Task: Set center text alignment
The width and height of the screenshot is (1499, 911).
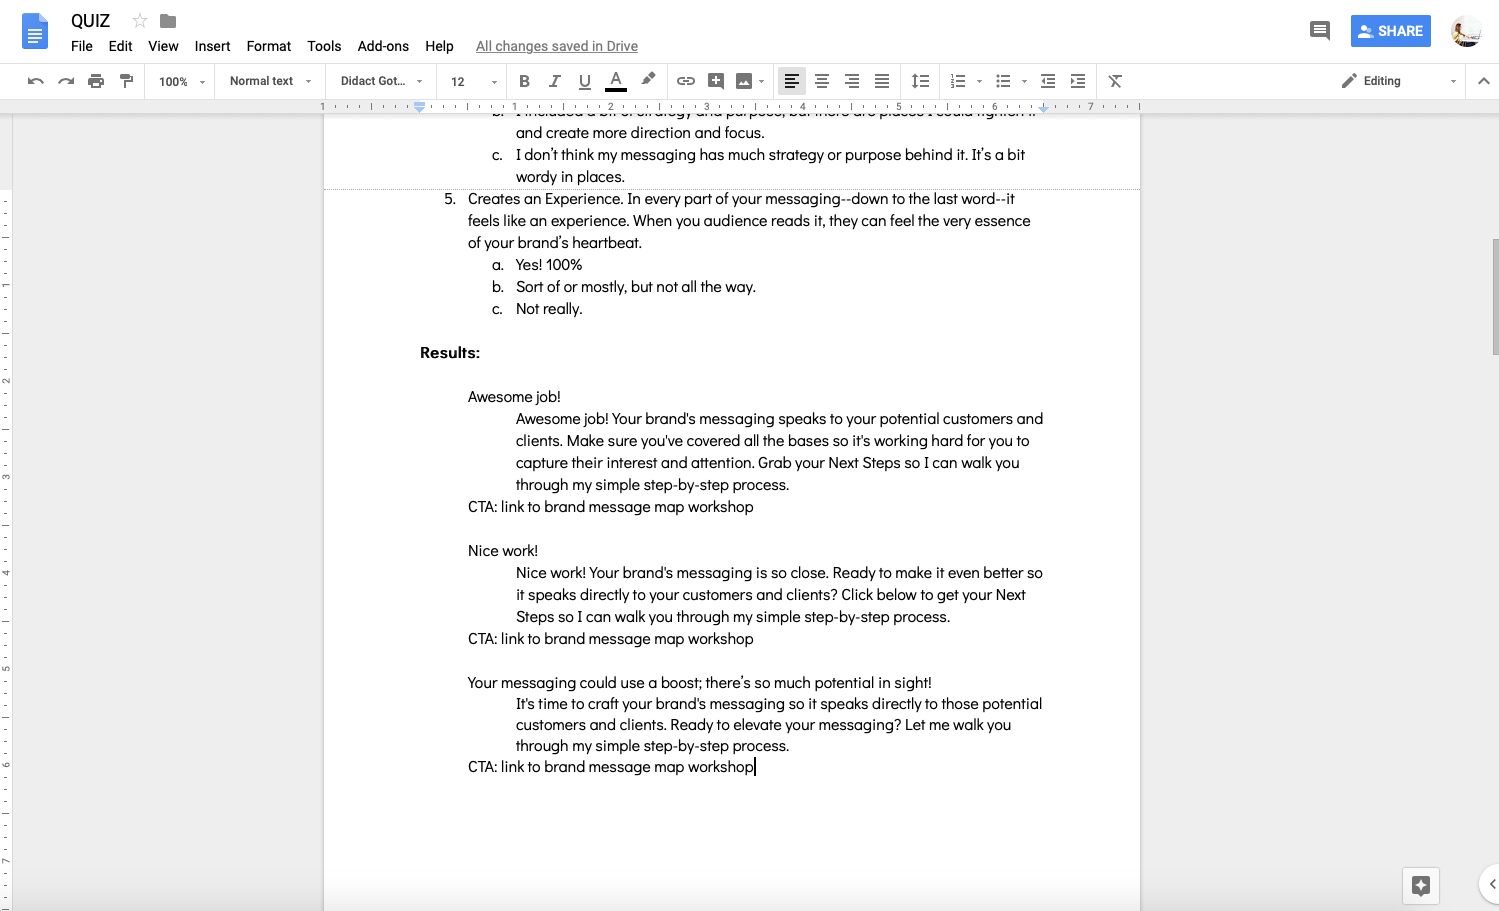Action: pyautogui.click(x=822, y=81)
